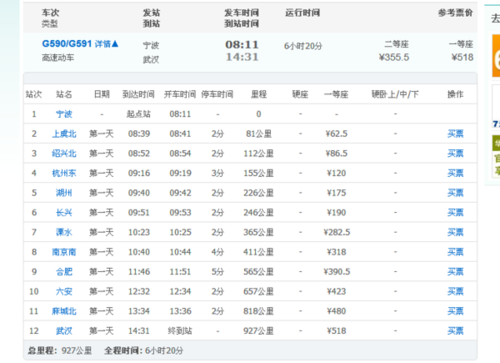
Task: Click the ¥282.5 price cell
Action: pos(337,232)
